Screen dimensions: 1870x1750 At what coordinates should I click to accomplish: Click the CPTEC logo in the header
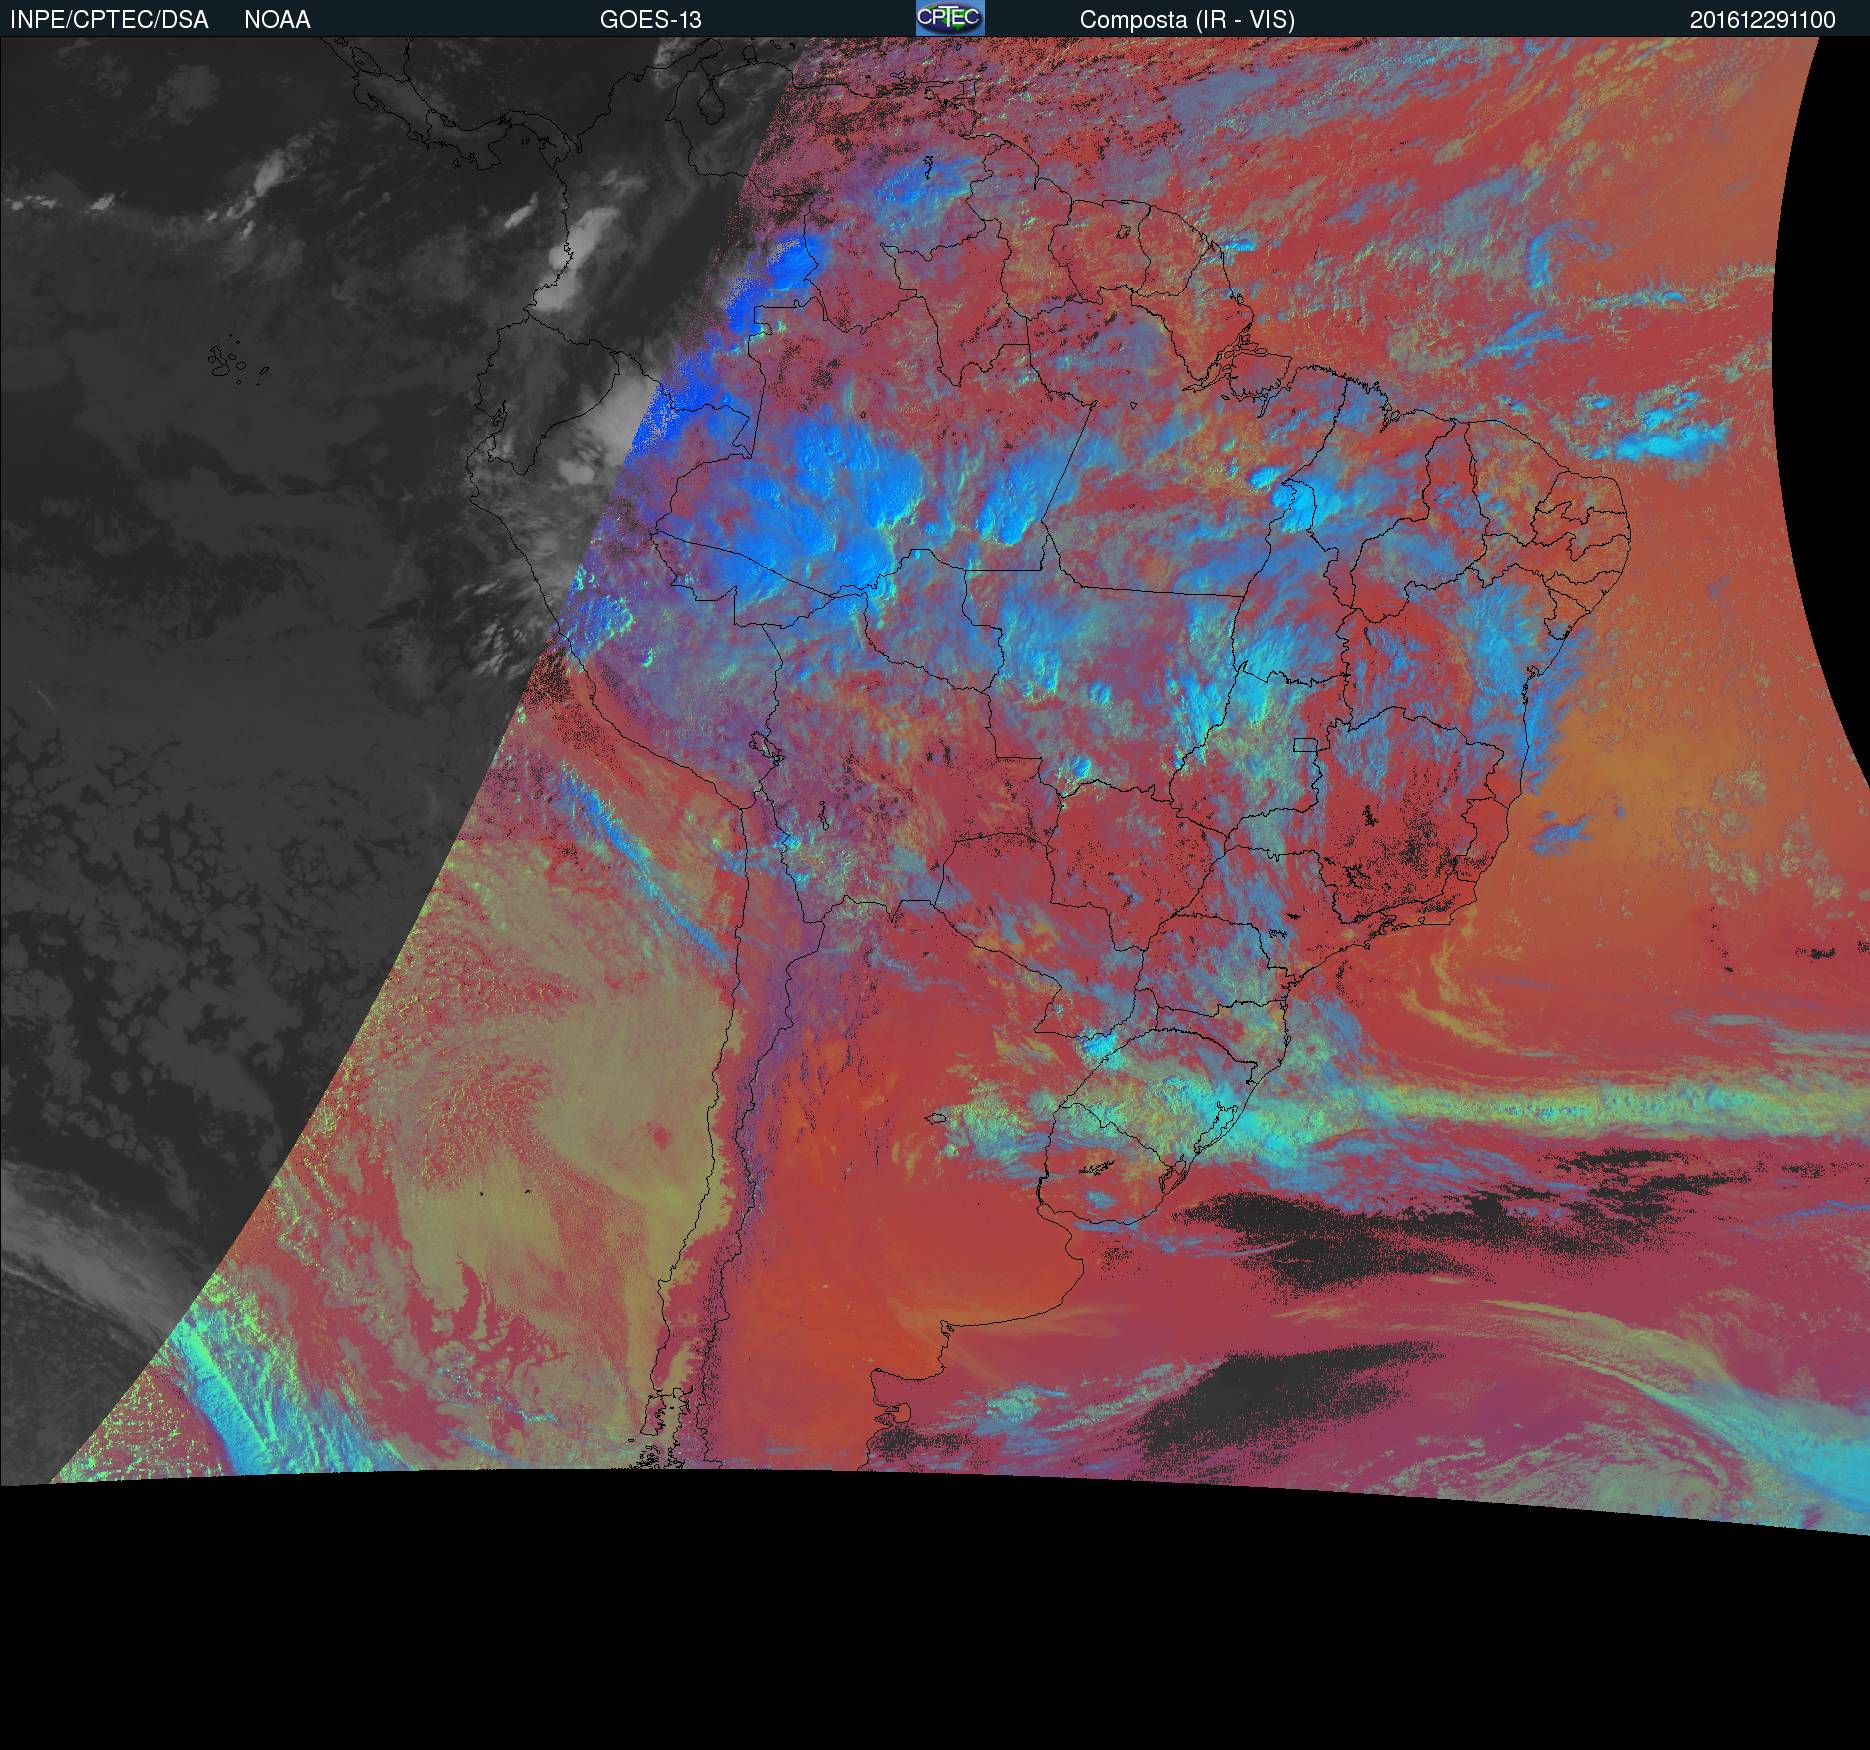tap(949, 18)
